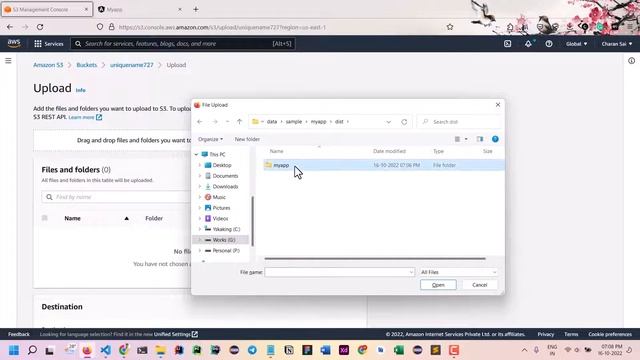Open view options dropdown arrow
This screenshot has height=360, width=640.
(x=466, y=139)
